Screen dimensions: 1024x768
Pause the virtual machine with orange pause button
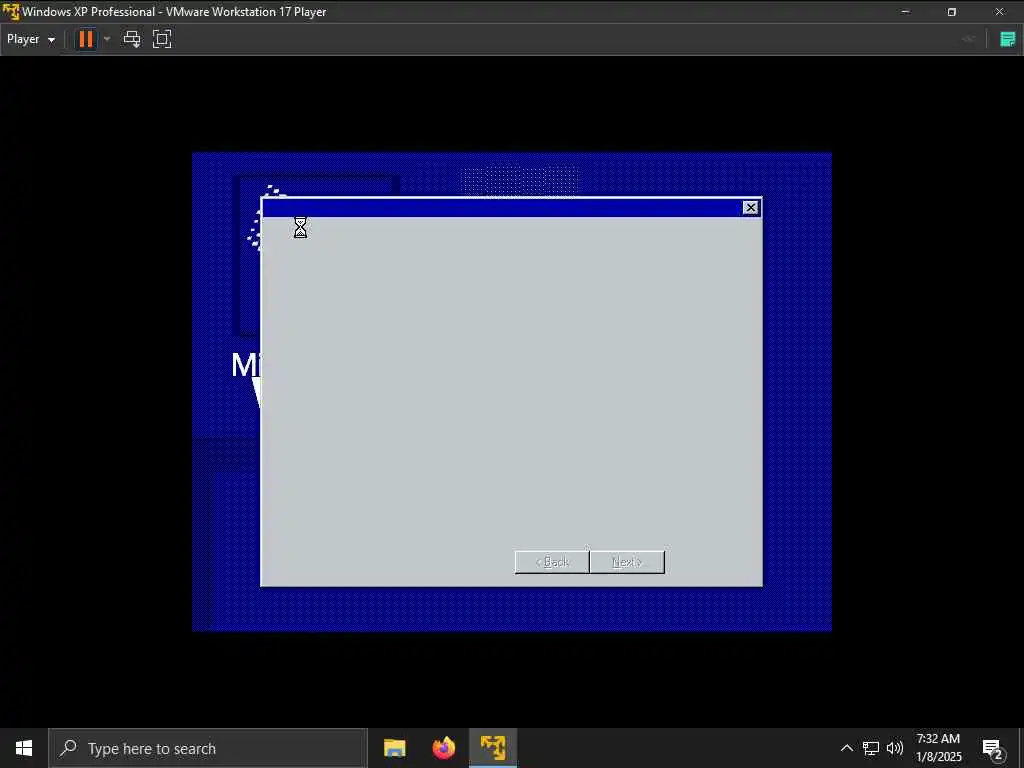tap(86, 39)
